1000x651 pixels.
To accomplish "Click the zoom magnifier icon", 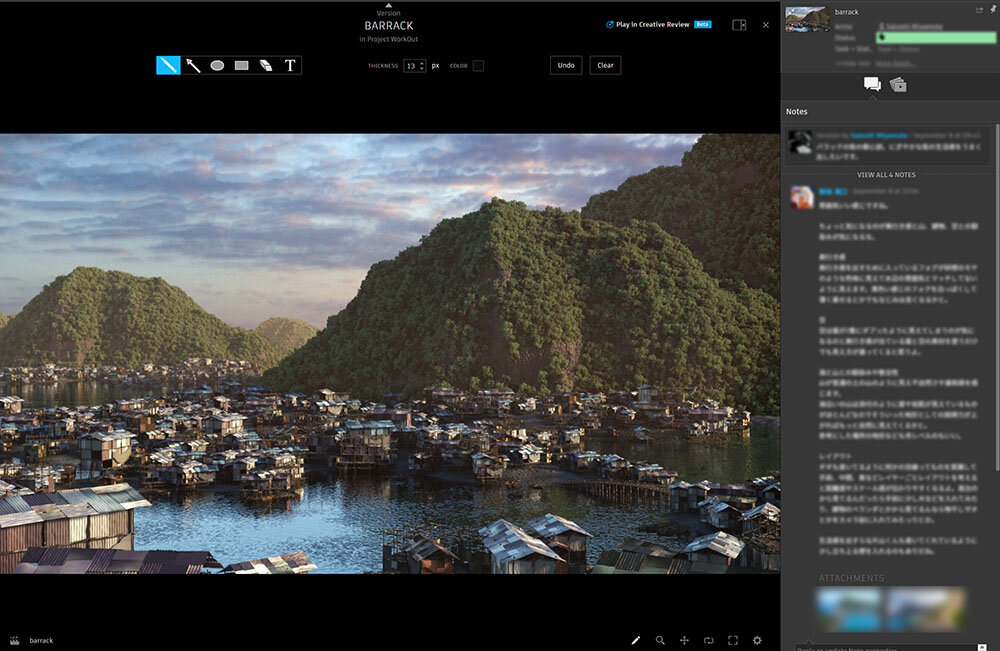I will point(660,640).
